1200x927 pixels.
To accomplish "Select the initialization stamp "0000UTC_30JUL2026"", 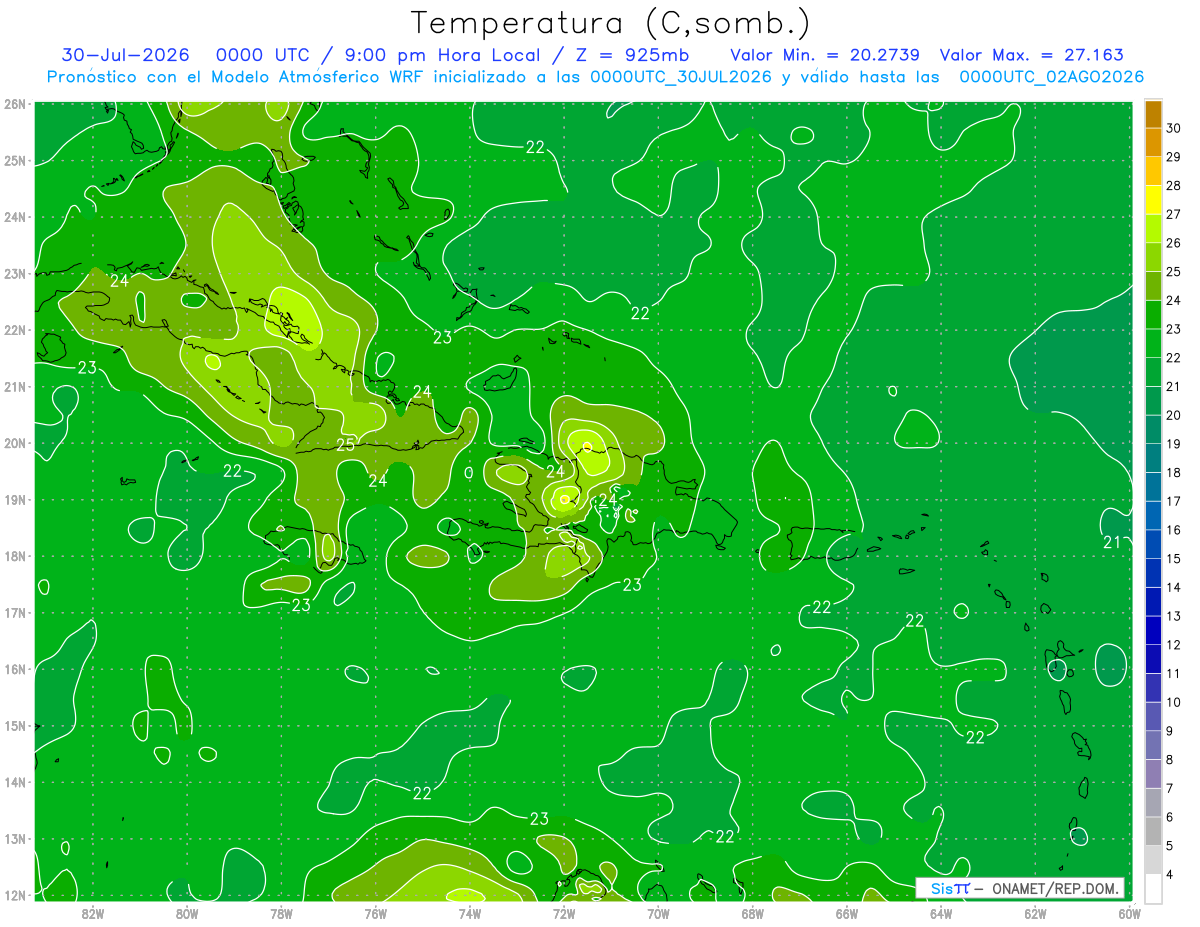I will (x=681, y=77).
